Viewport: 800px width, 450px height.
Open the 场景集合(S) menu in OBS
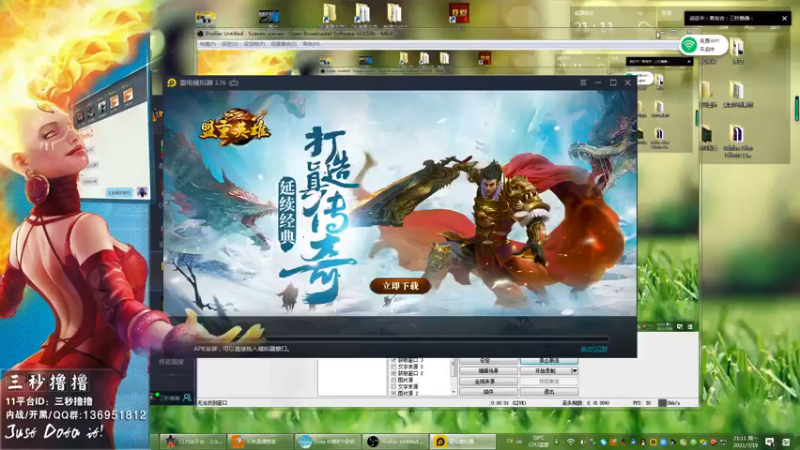[x=284, y=44]
